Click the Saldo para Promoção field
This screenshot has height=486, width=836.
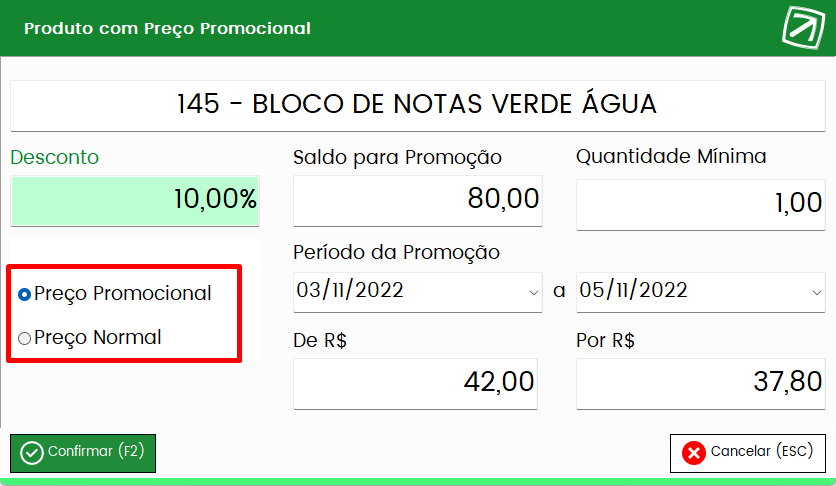(x=417, y=200)
